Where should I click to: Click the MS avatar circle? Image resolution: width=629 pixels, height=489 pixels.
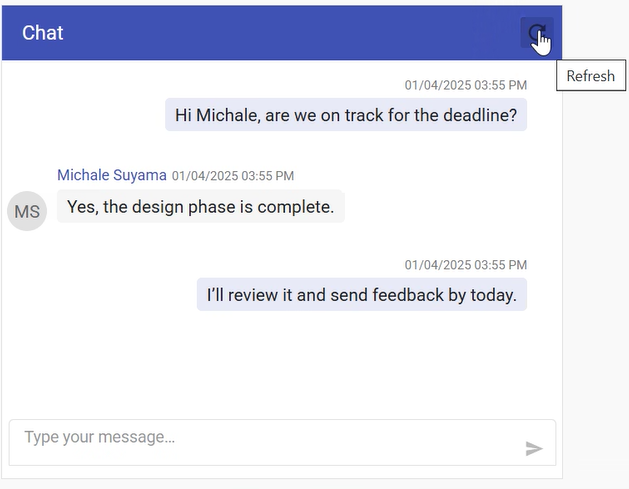click(27, 211)
